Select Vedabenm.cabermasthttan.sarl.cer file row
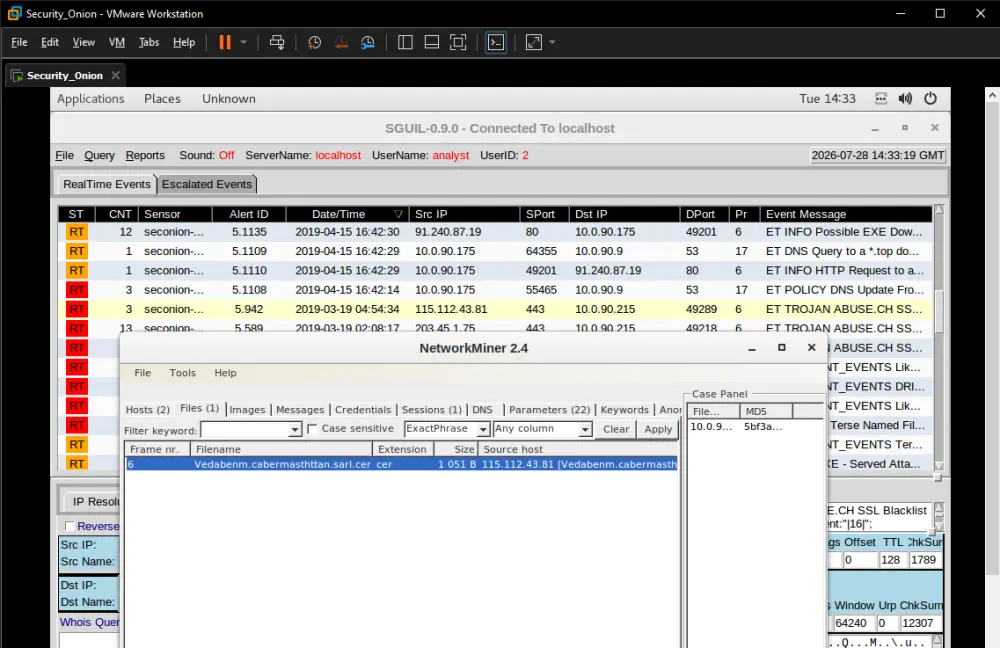The image size is (1000, 648). pyautogui.click(x=402, y=464)
